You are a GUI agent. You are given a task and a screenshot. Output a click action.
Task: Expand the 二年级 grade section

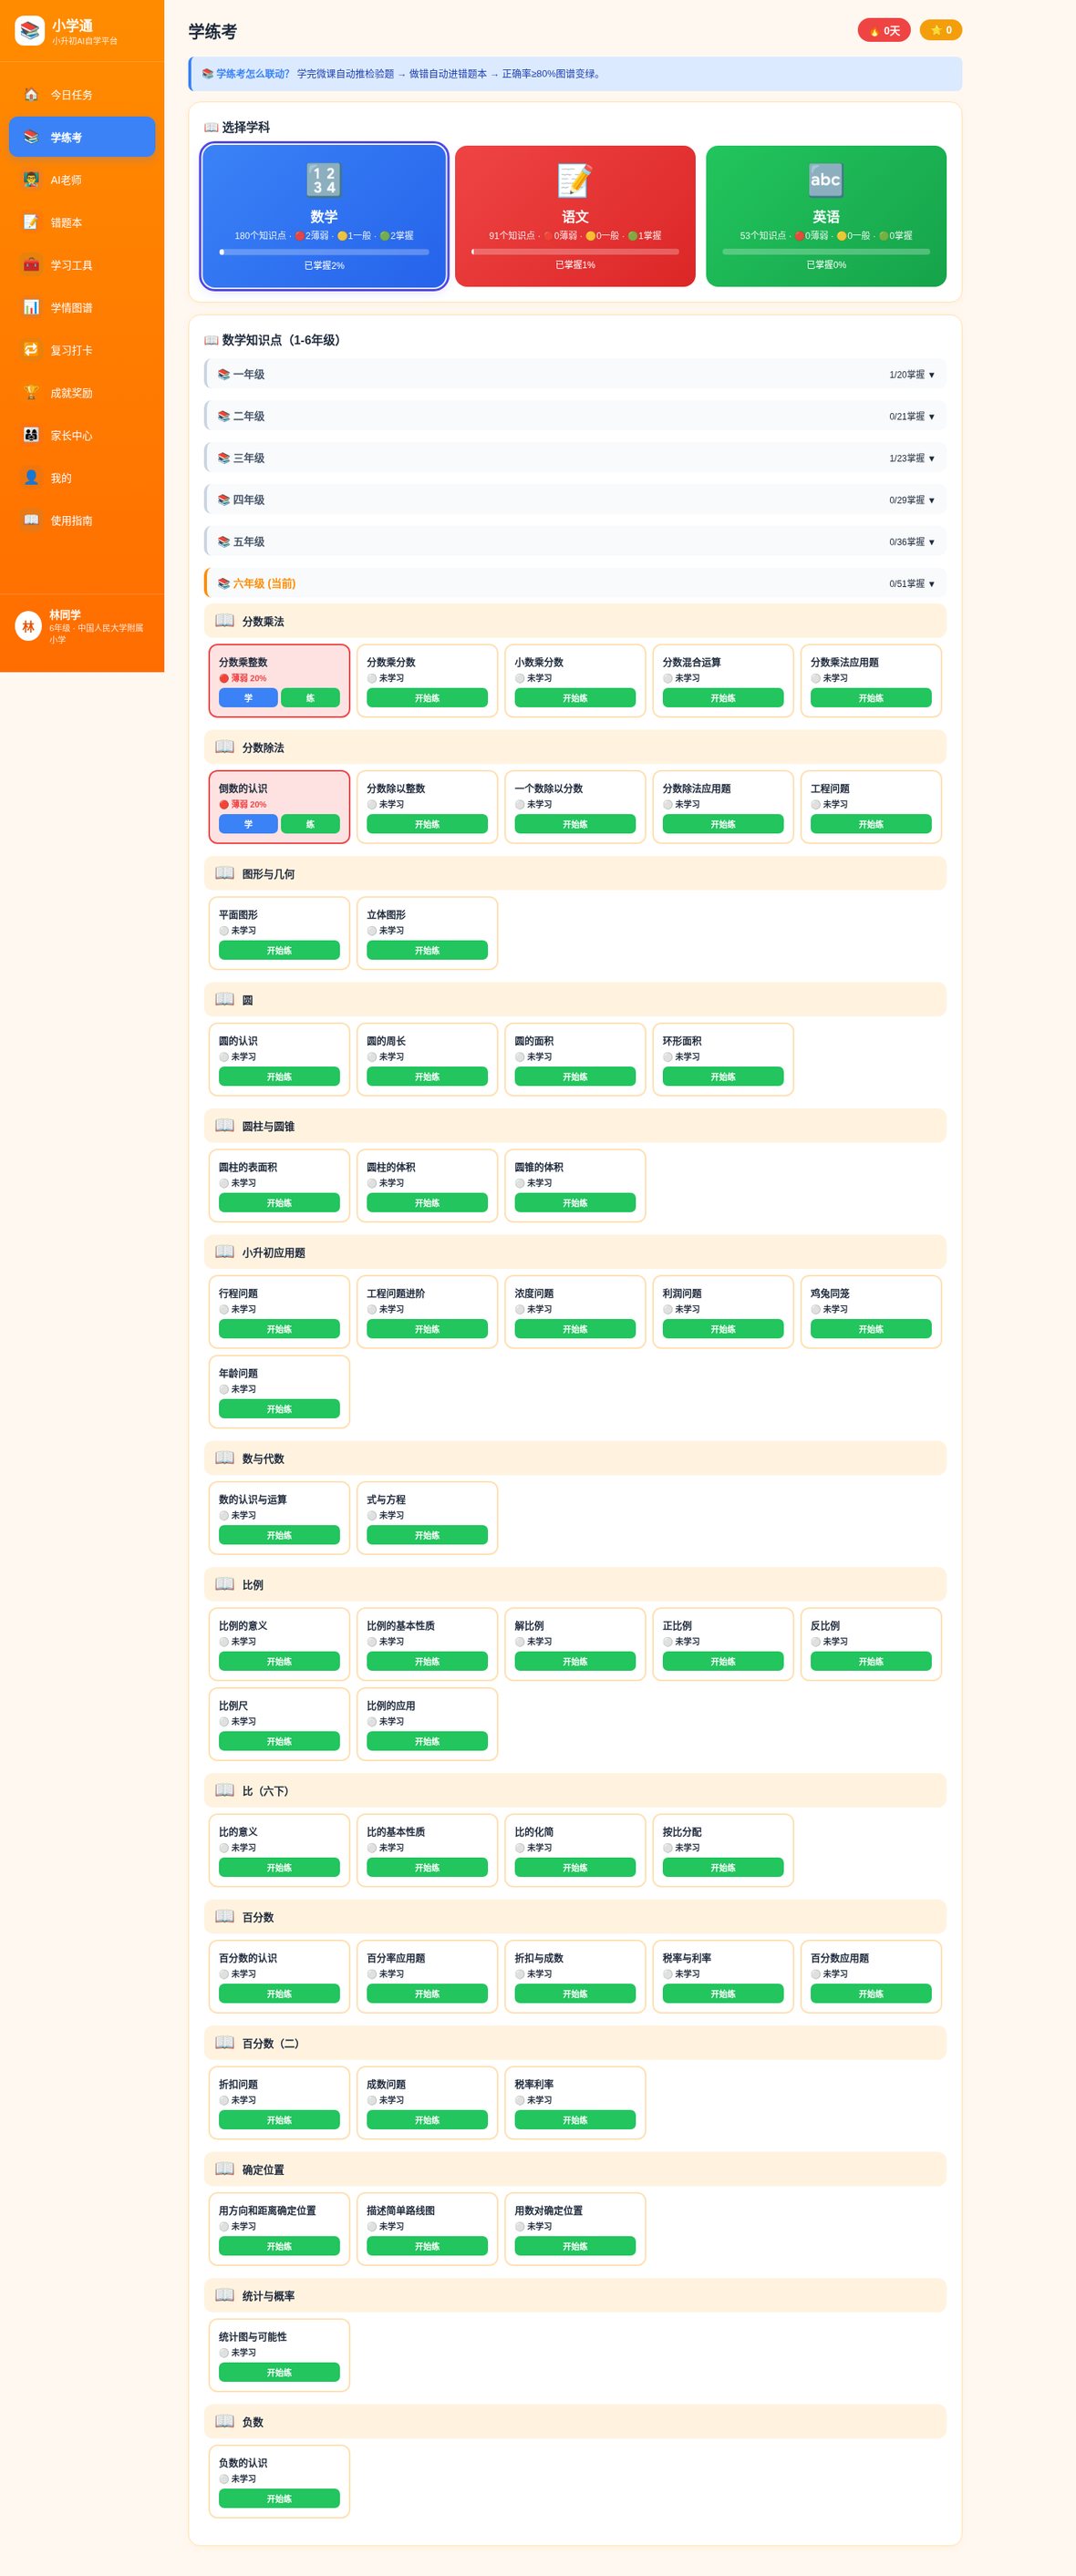[x=575, y=417]
